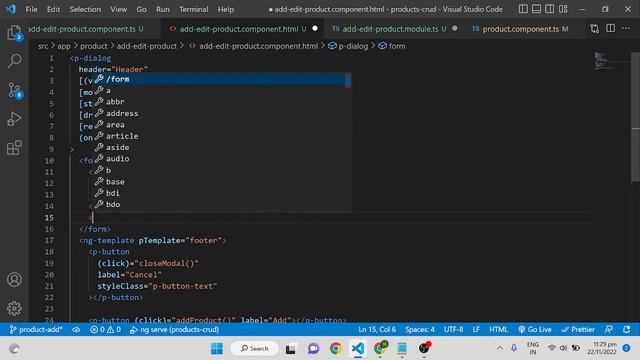Viewport: 640px width, 360px height.
Task: Click the notifications bell in status bar
Action: [627, 329]
